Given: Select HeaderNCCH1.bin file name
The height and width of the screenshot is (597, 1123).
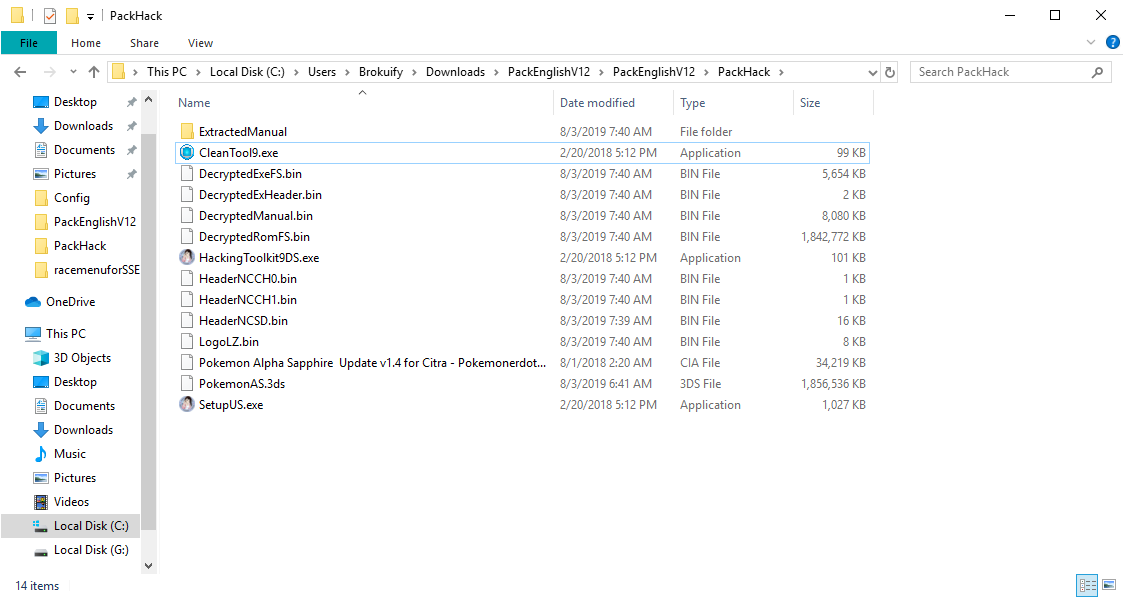Looking at the screenshot, I should [x=248, y=300].
